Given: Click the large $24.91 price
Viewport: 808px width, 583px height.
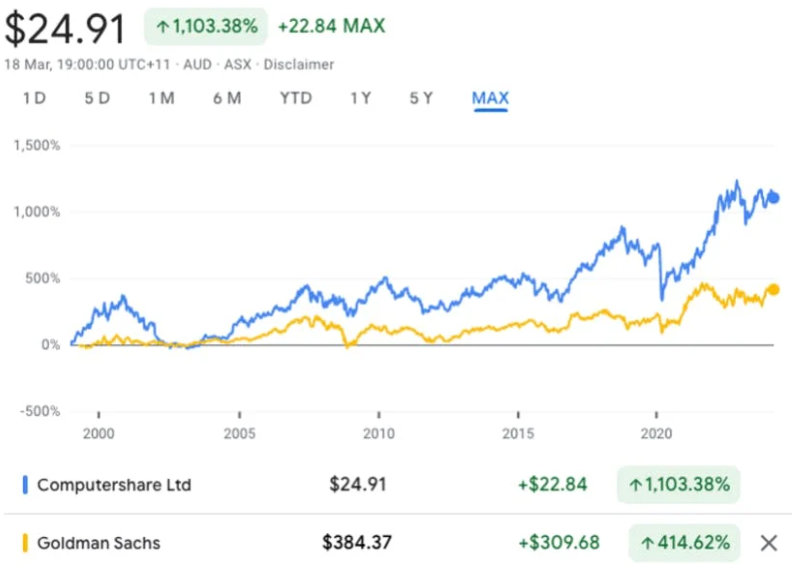Looking at the screenshot, I should pos(65,29).
